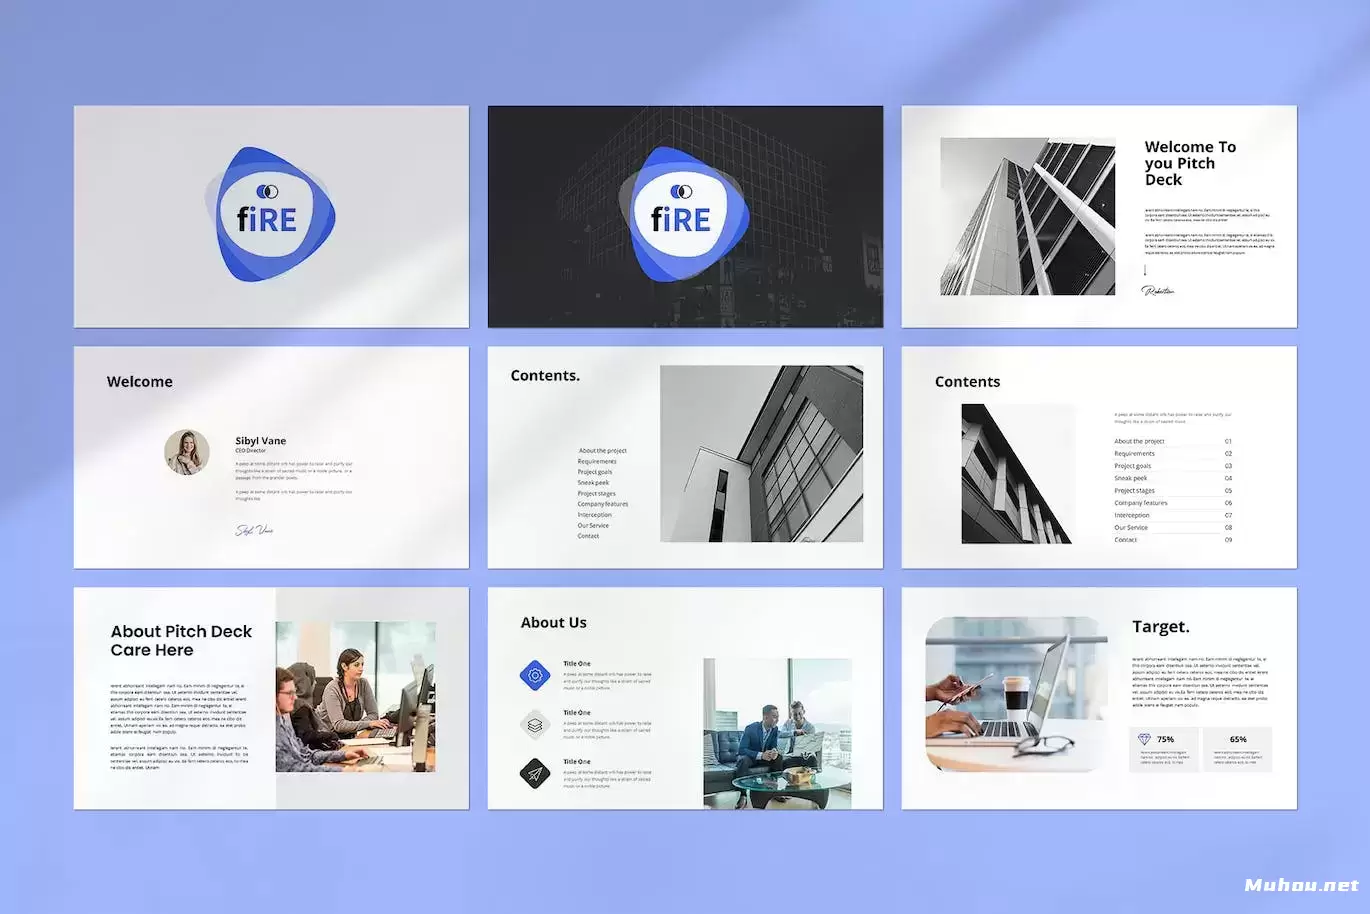Click "Project stages" on the Contents. slide
Image resolution: width=1370 pixels, height=914 pixels.
(597, 494)
